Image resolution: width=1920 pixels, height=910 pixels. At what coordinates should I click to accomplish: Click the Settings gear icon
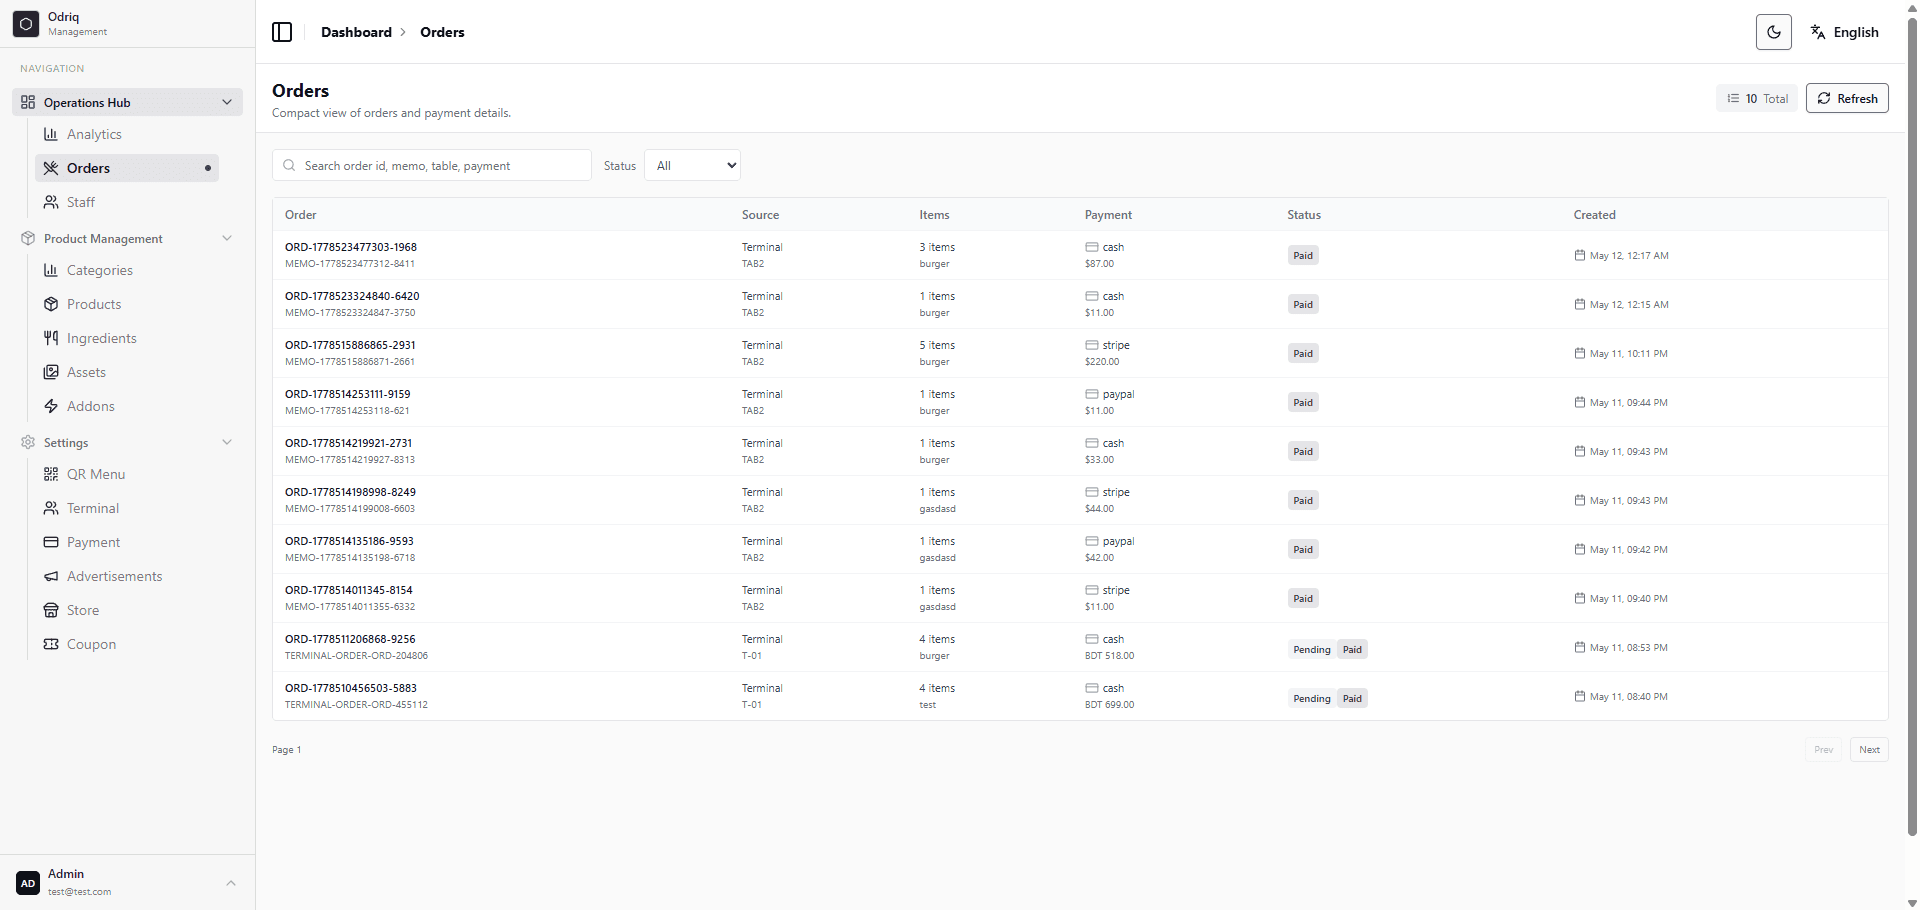(x=28, y=442)
